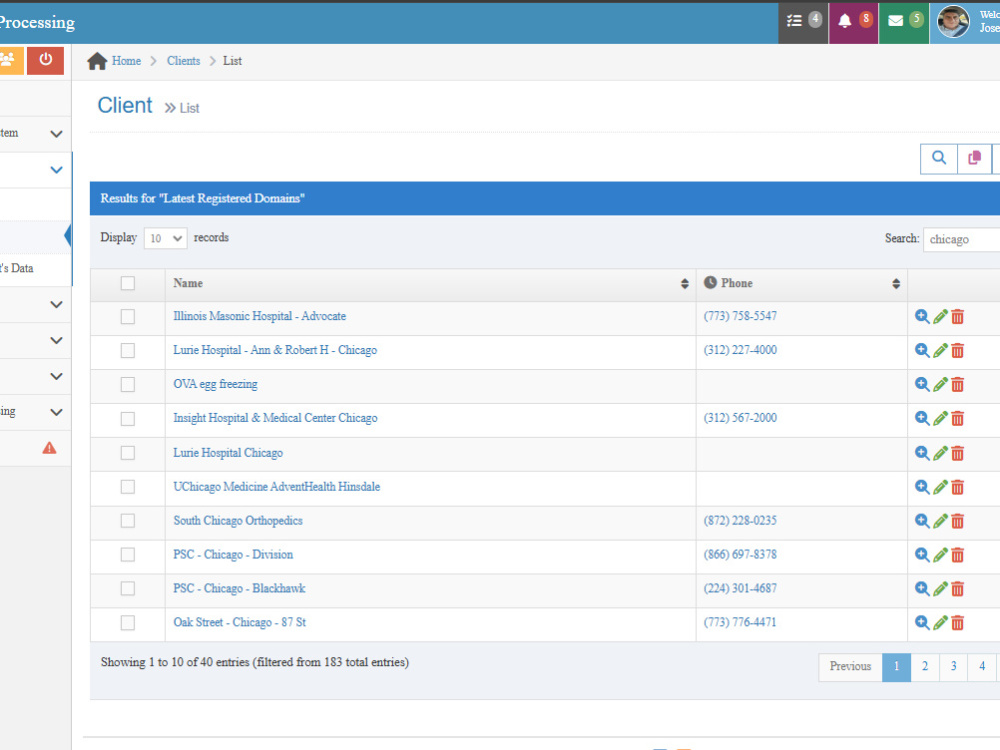Image resolution: width=1000 pixels, height=750 pixels.
Task: Check the UChicago Medicine AdventHealth Hinsdale row
Action: (x=128, y=487)
